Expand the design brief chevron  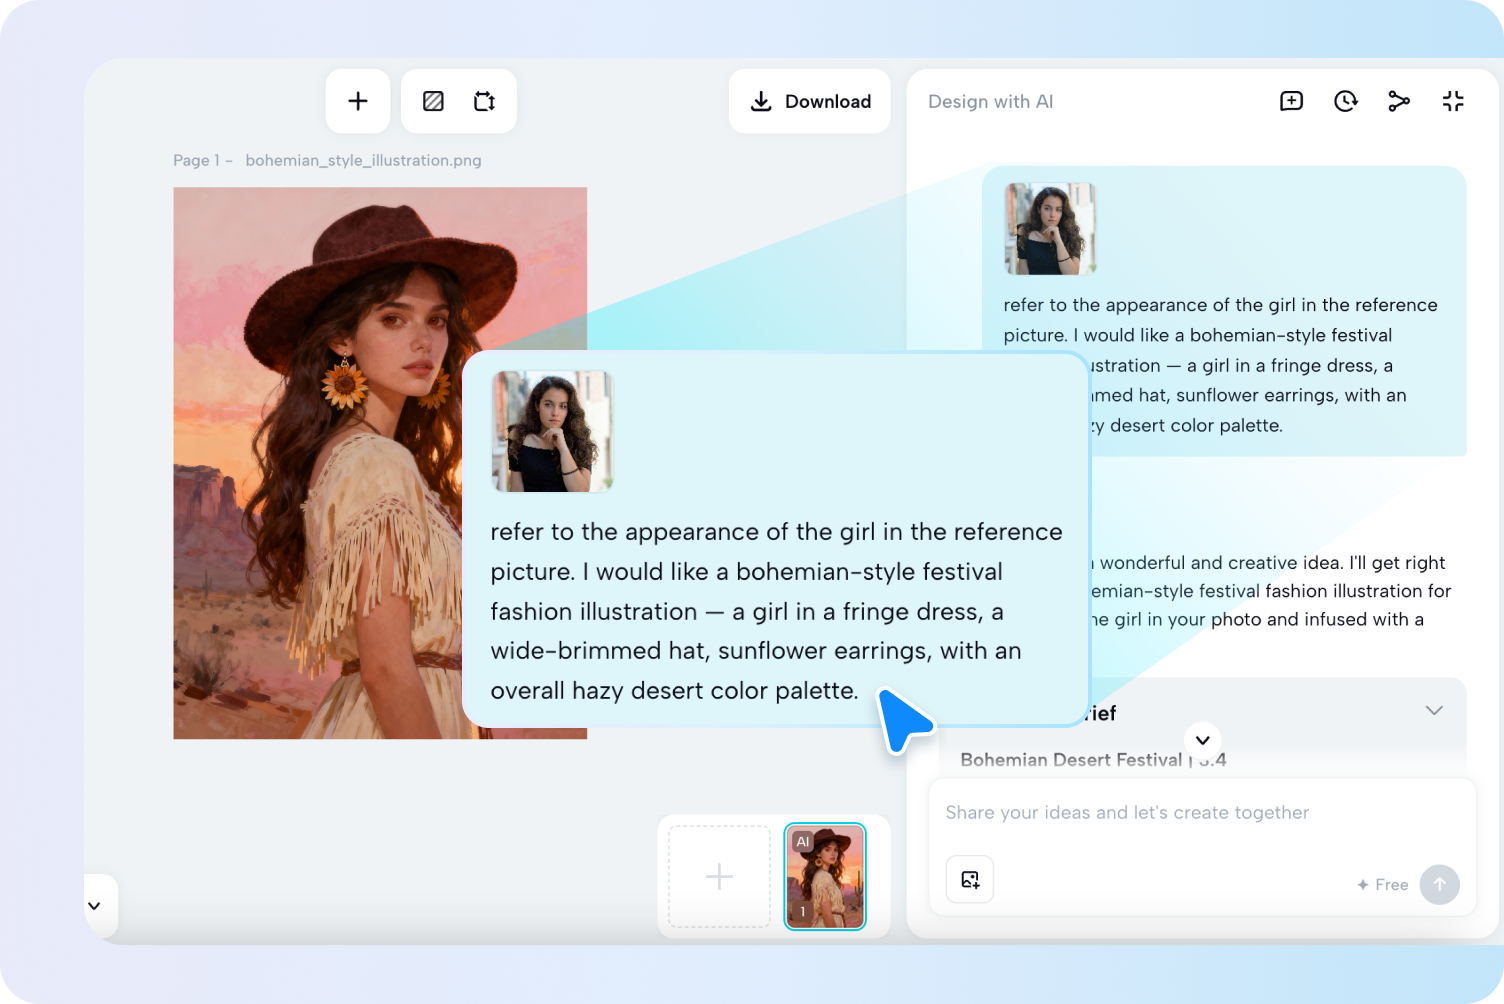(1434, 711)
